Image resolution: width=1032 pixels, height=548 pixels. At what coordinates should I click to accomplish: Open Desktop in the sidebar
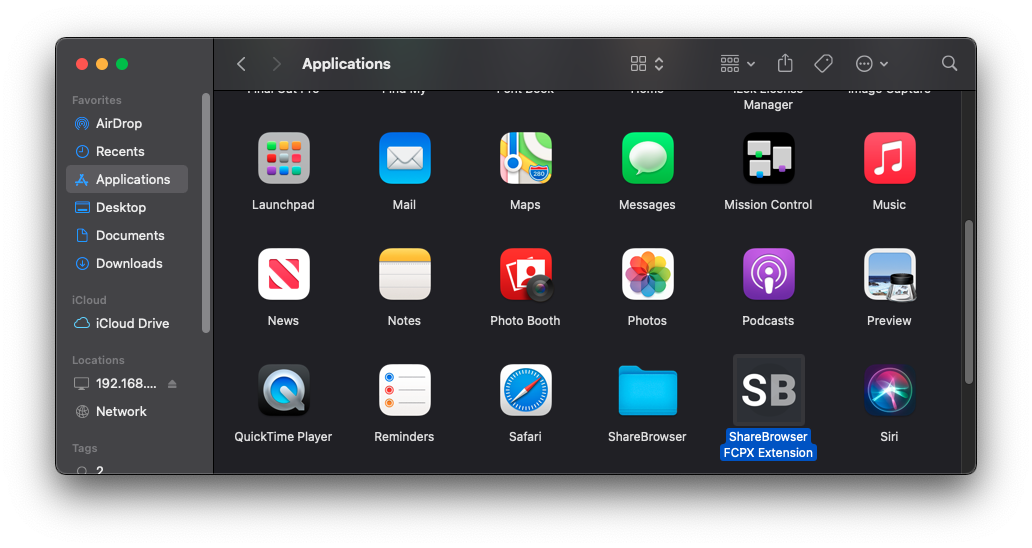127,207
